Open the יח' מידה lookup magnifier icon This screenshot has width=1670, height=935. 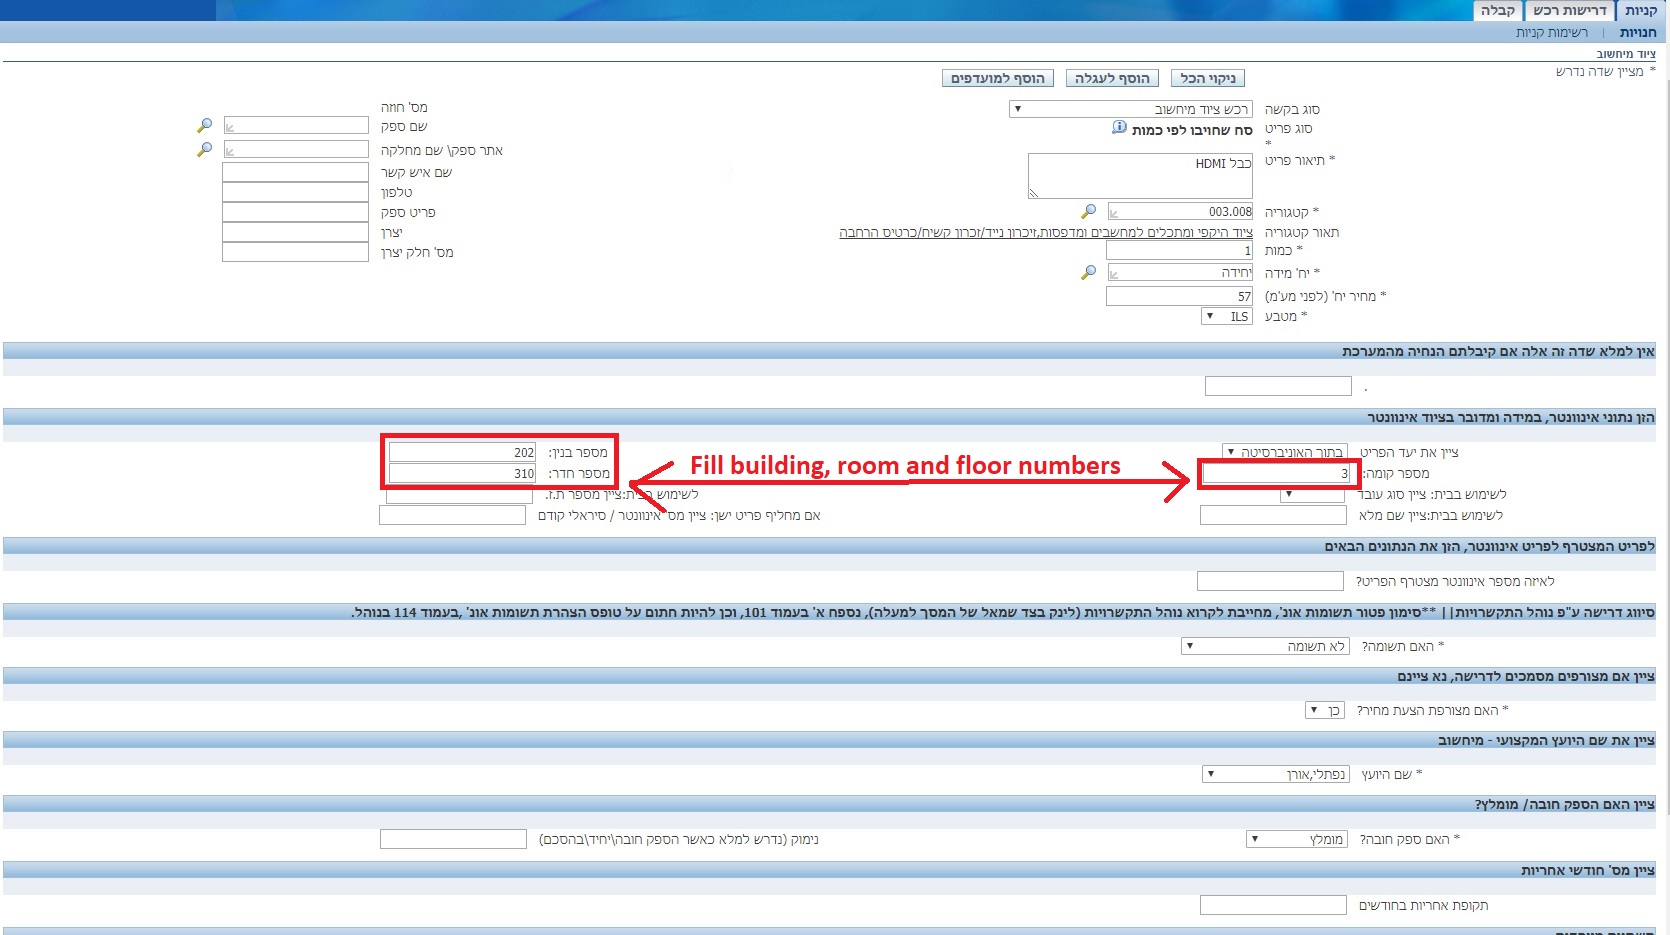pyautogui.click(x=1088, y=273)
